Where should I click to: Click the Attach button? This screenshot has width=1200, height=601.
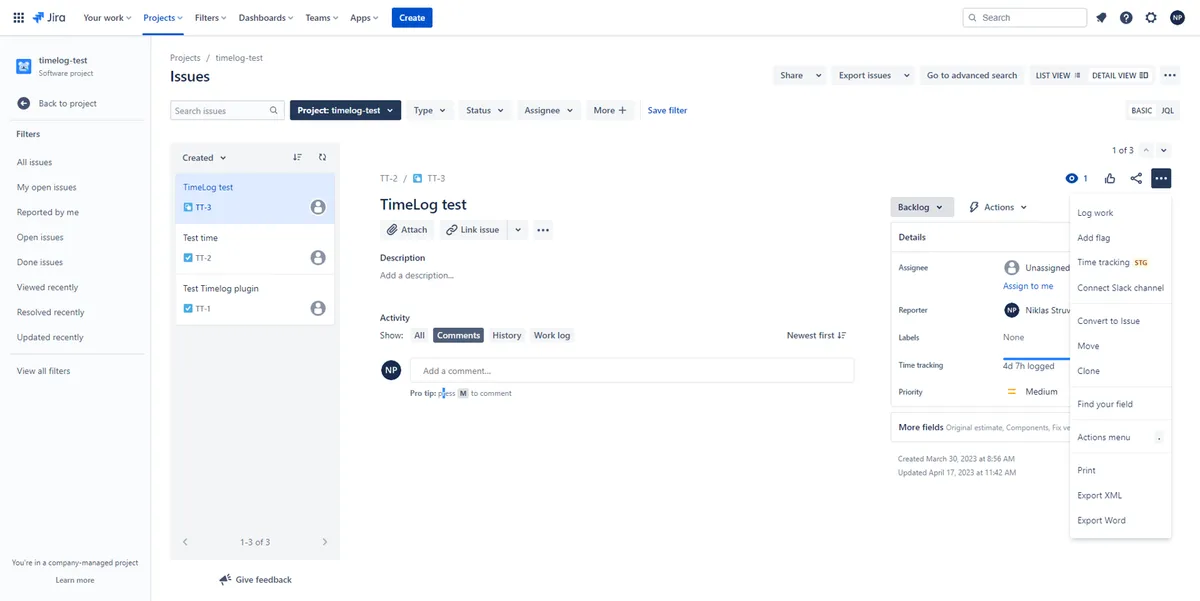coord(407,230)
